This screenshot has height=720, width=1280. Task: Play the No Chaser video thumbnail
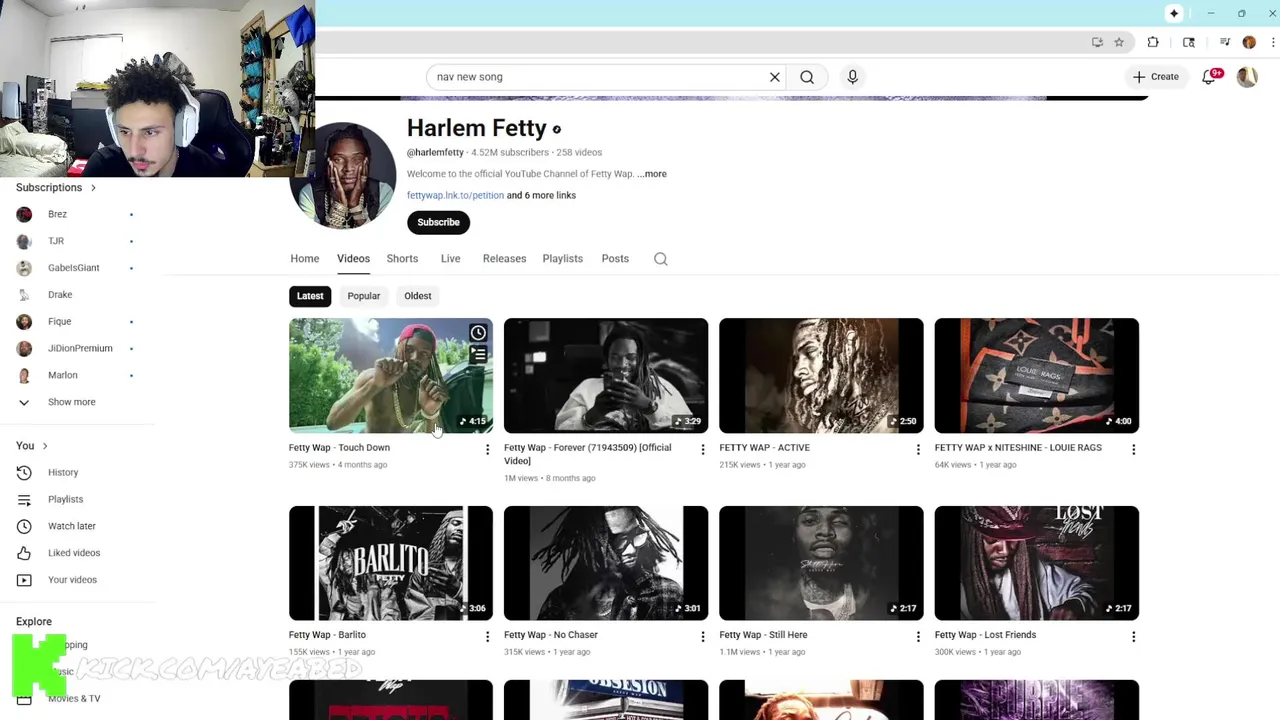(x=606, y=563)
